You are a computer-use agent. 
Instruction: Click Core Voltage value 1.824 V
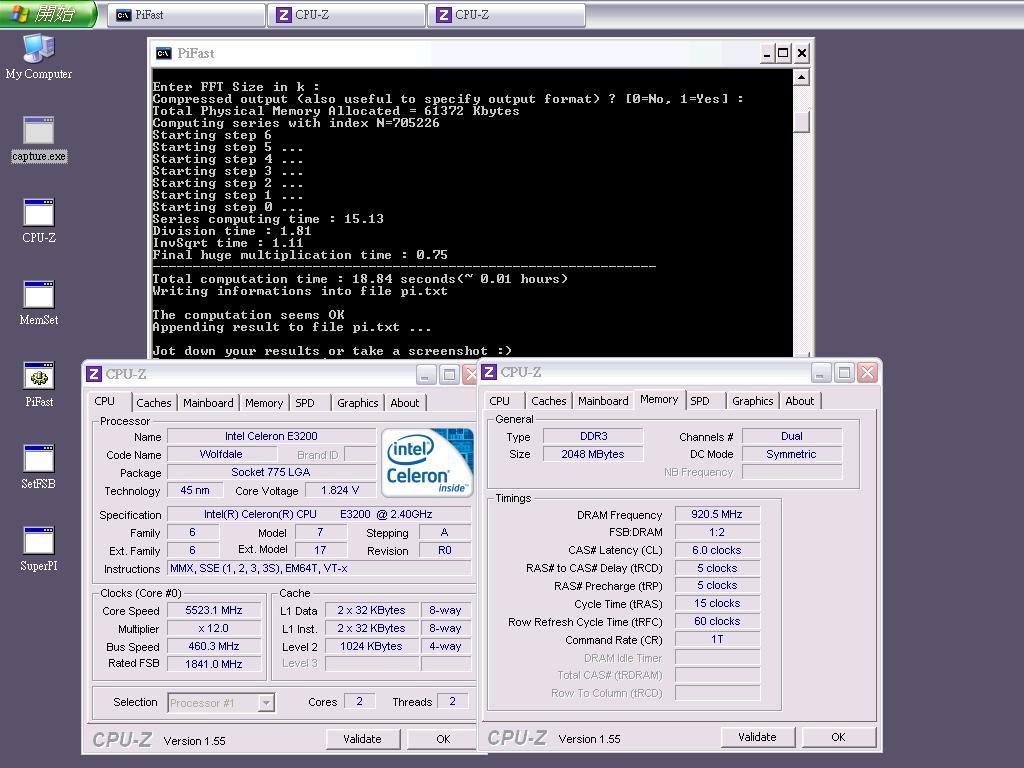point(340,490)
